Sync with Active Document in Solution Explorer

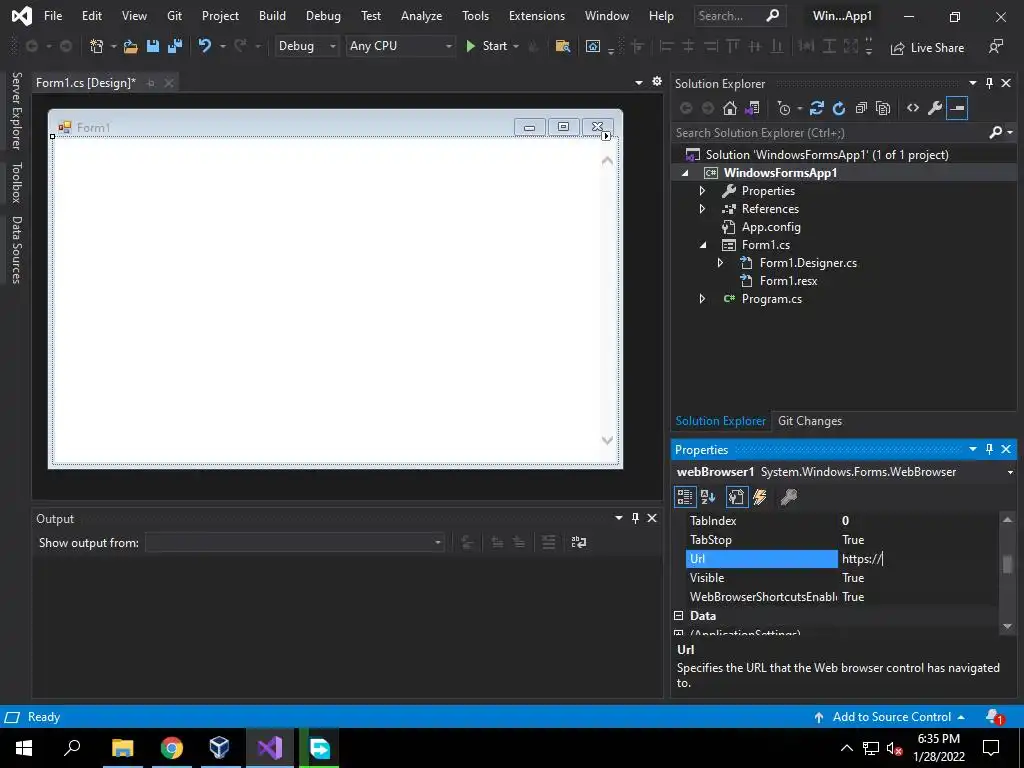tap(816, 108)
